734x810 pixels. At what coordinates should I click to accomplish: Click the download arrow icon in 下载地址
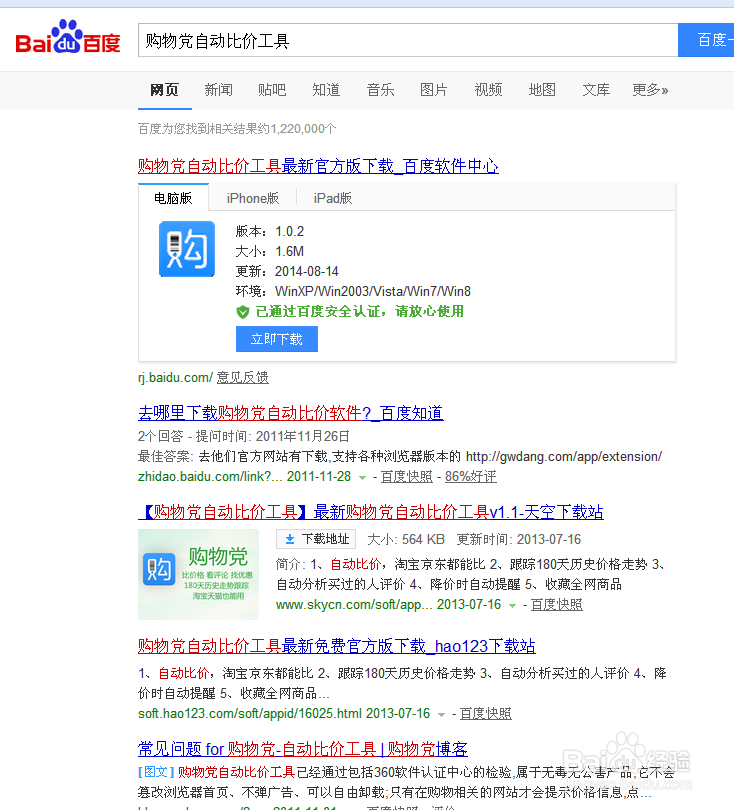click(290, 539)
